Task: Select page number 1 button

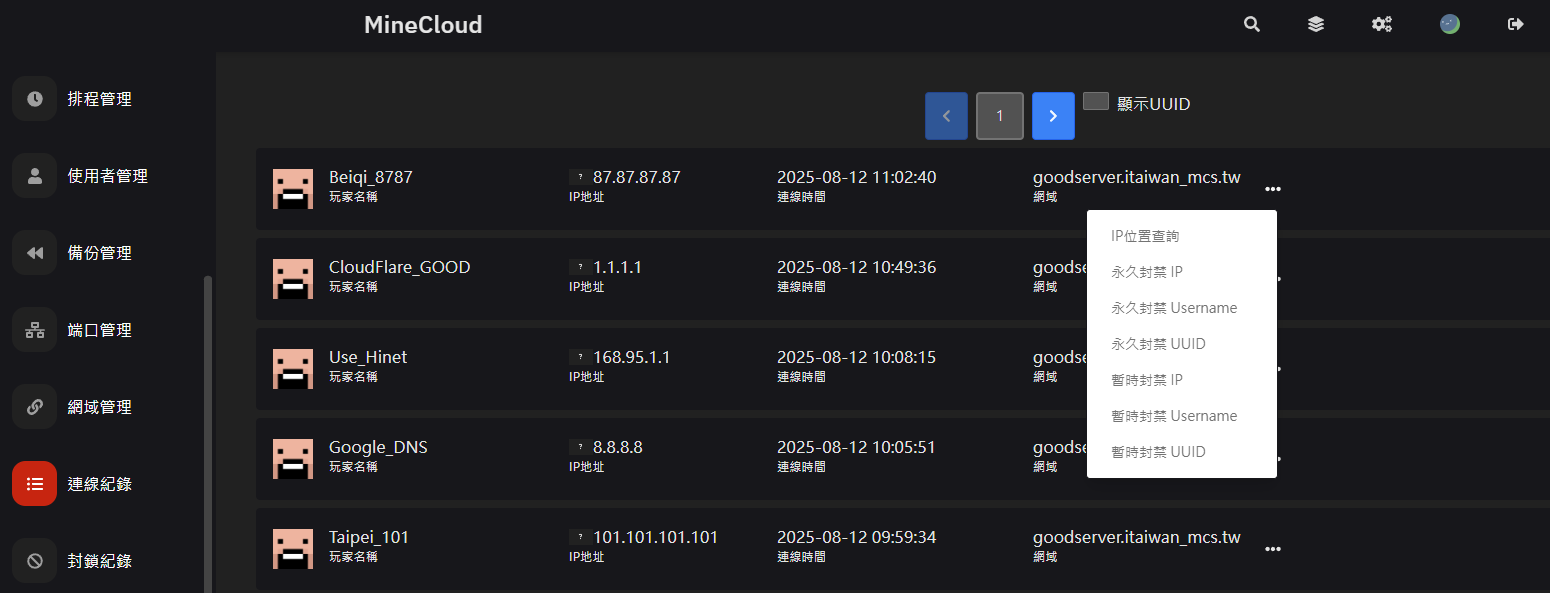Action: tap(999, 116)
